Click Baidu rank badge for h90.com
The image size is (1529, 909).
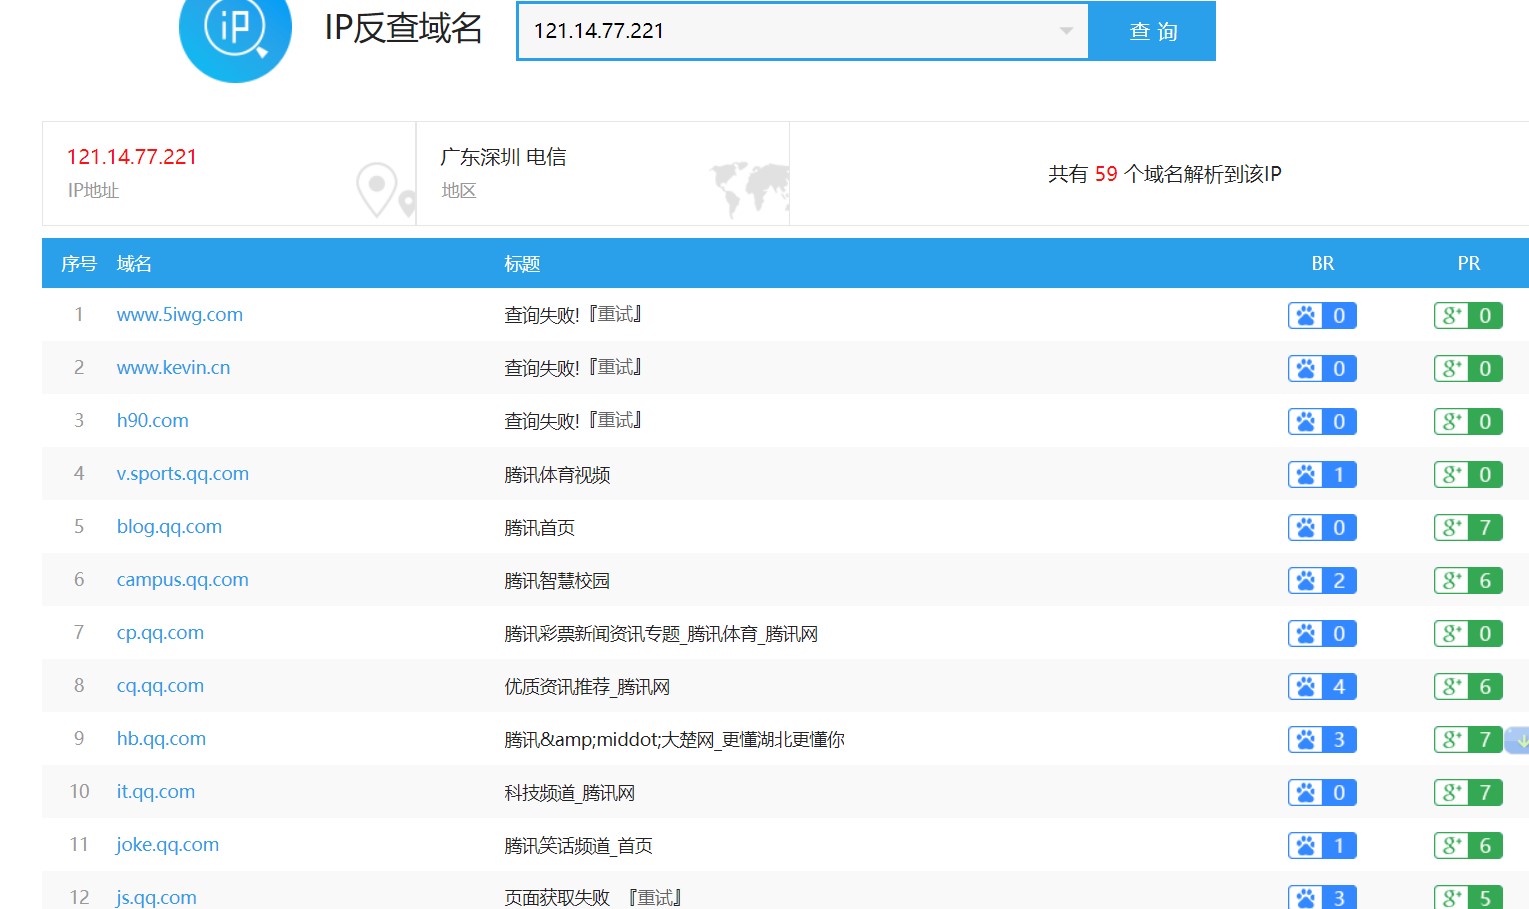[1322, 422]
